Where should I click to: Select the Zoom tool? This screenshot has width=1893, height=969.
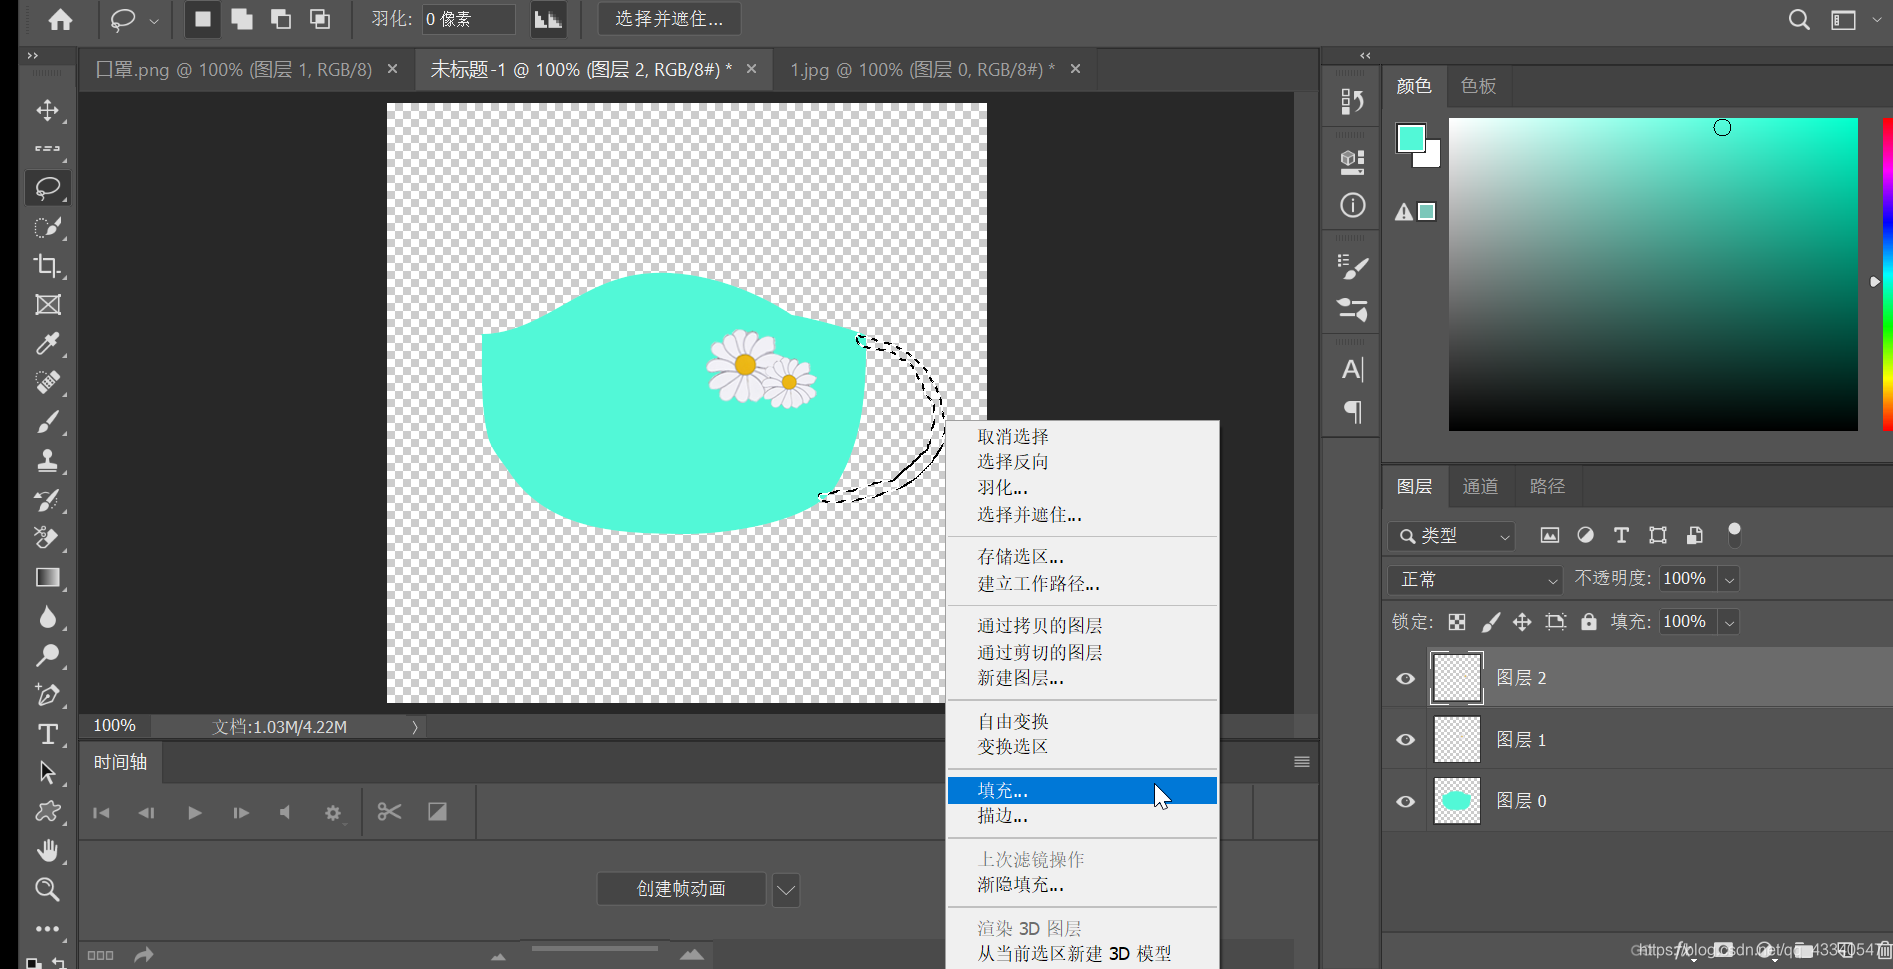47,889
